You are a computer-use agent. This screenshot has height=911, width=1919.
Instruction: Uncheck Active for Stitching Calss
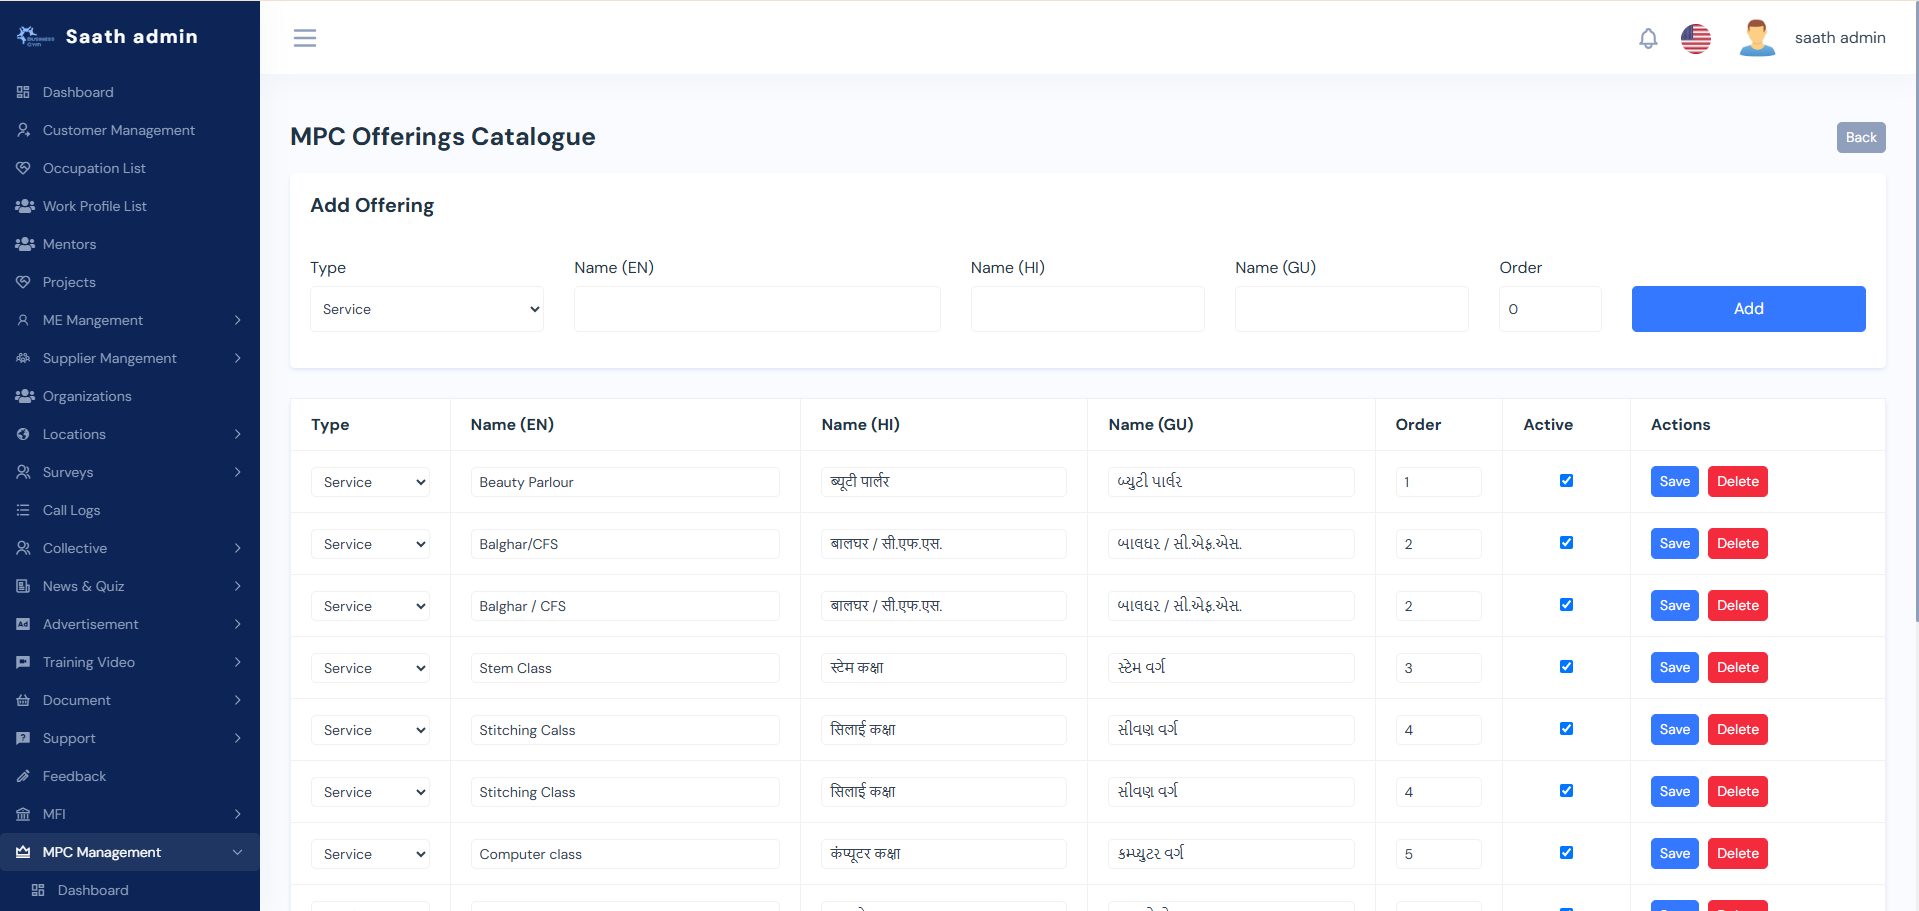tap(1566, 729)
